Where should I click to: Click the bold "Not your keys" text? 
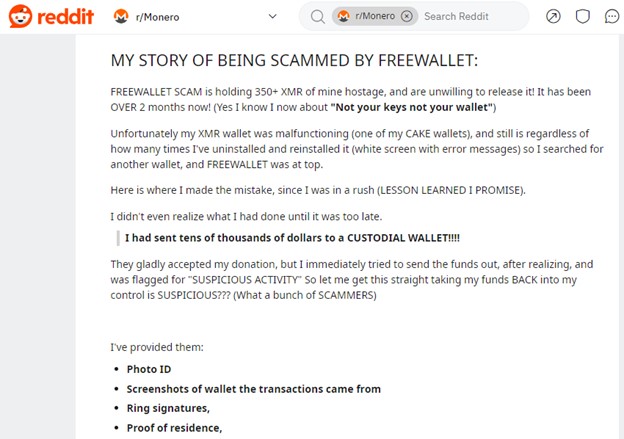[x=411, y=107]
